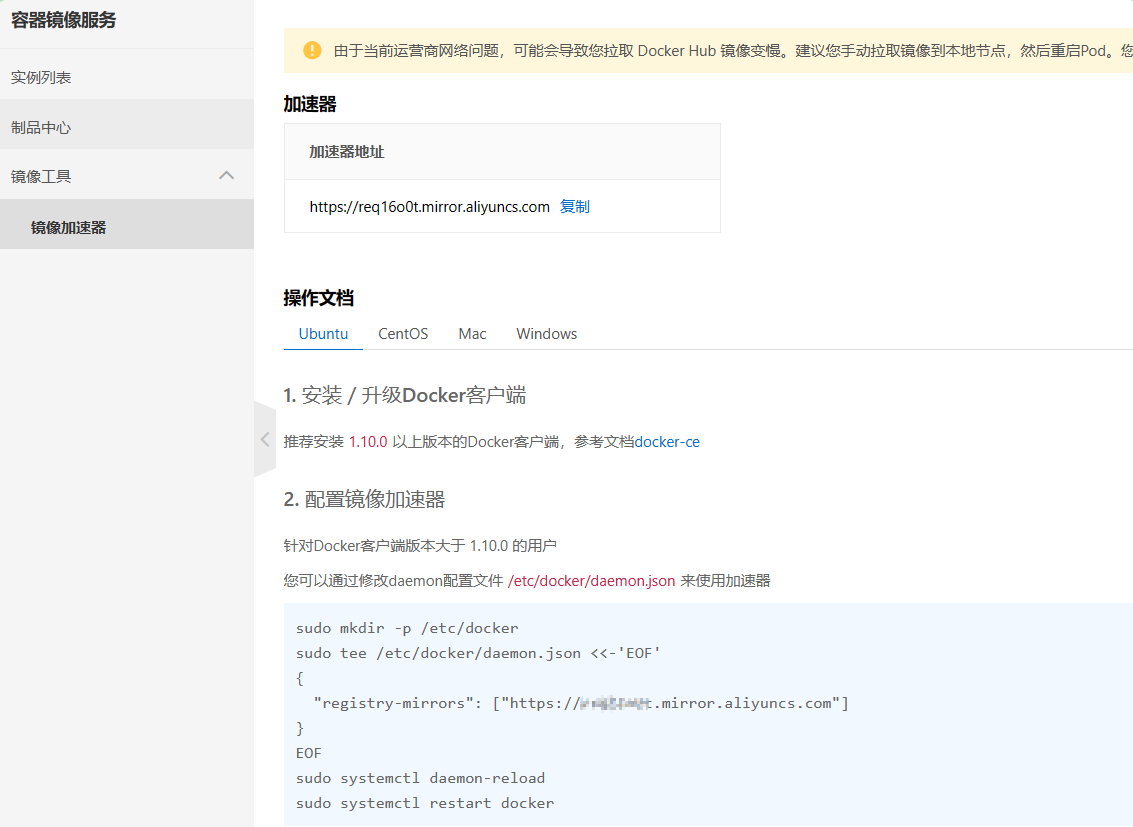Click the Docker Hub network notice banner text

pyautogui.click(x=733, y=51)
